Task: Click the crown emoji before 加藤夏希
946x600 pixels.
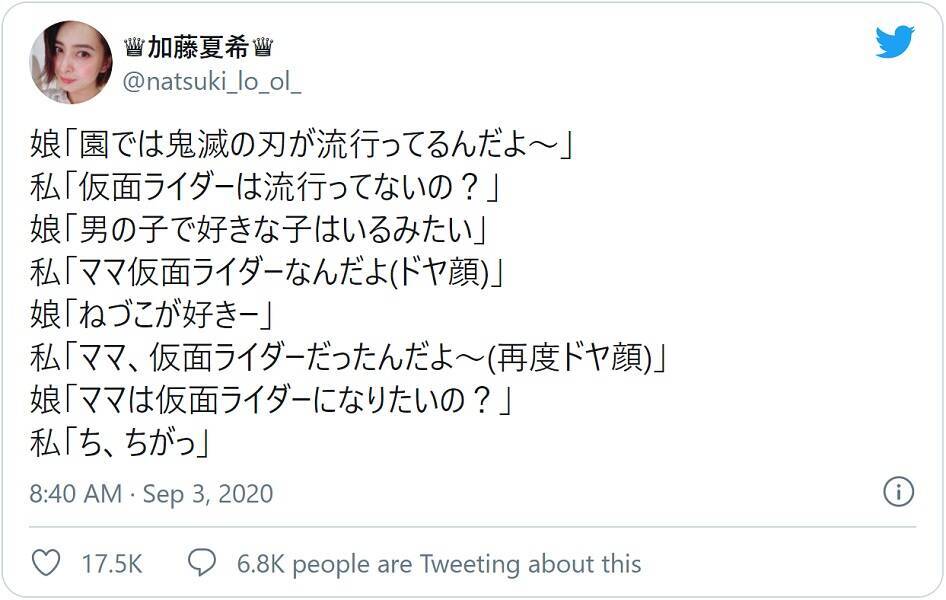Action: click(134, 48)
